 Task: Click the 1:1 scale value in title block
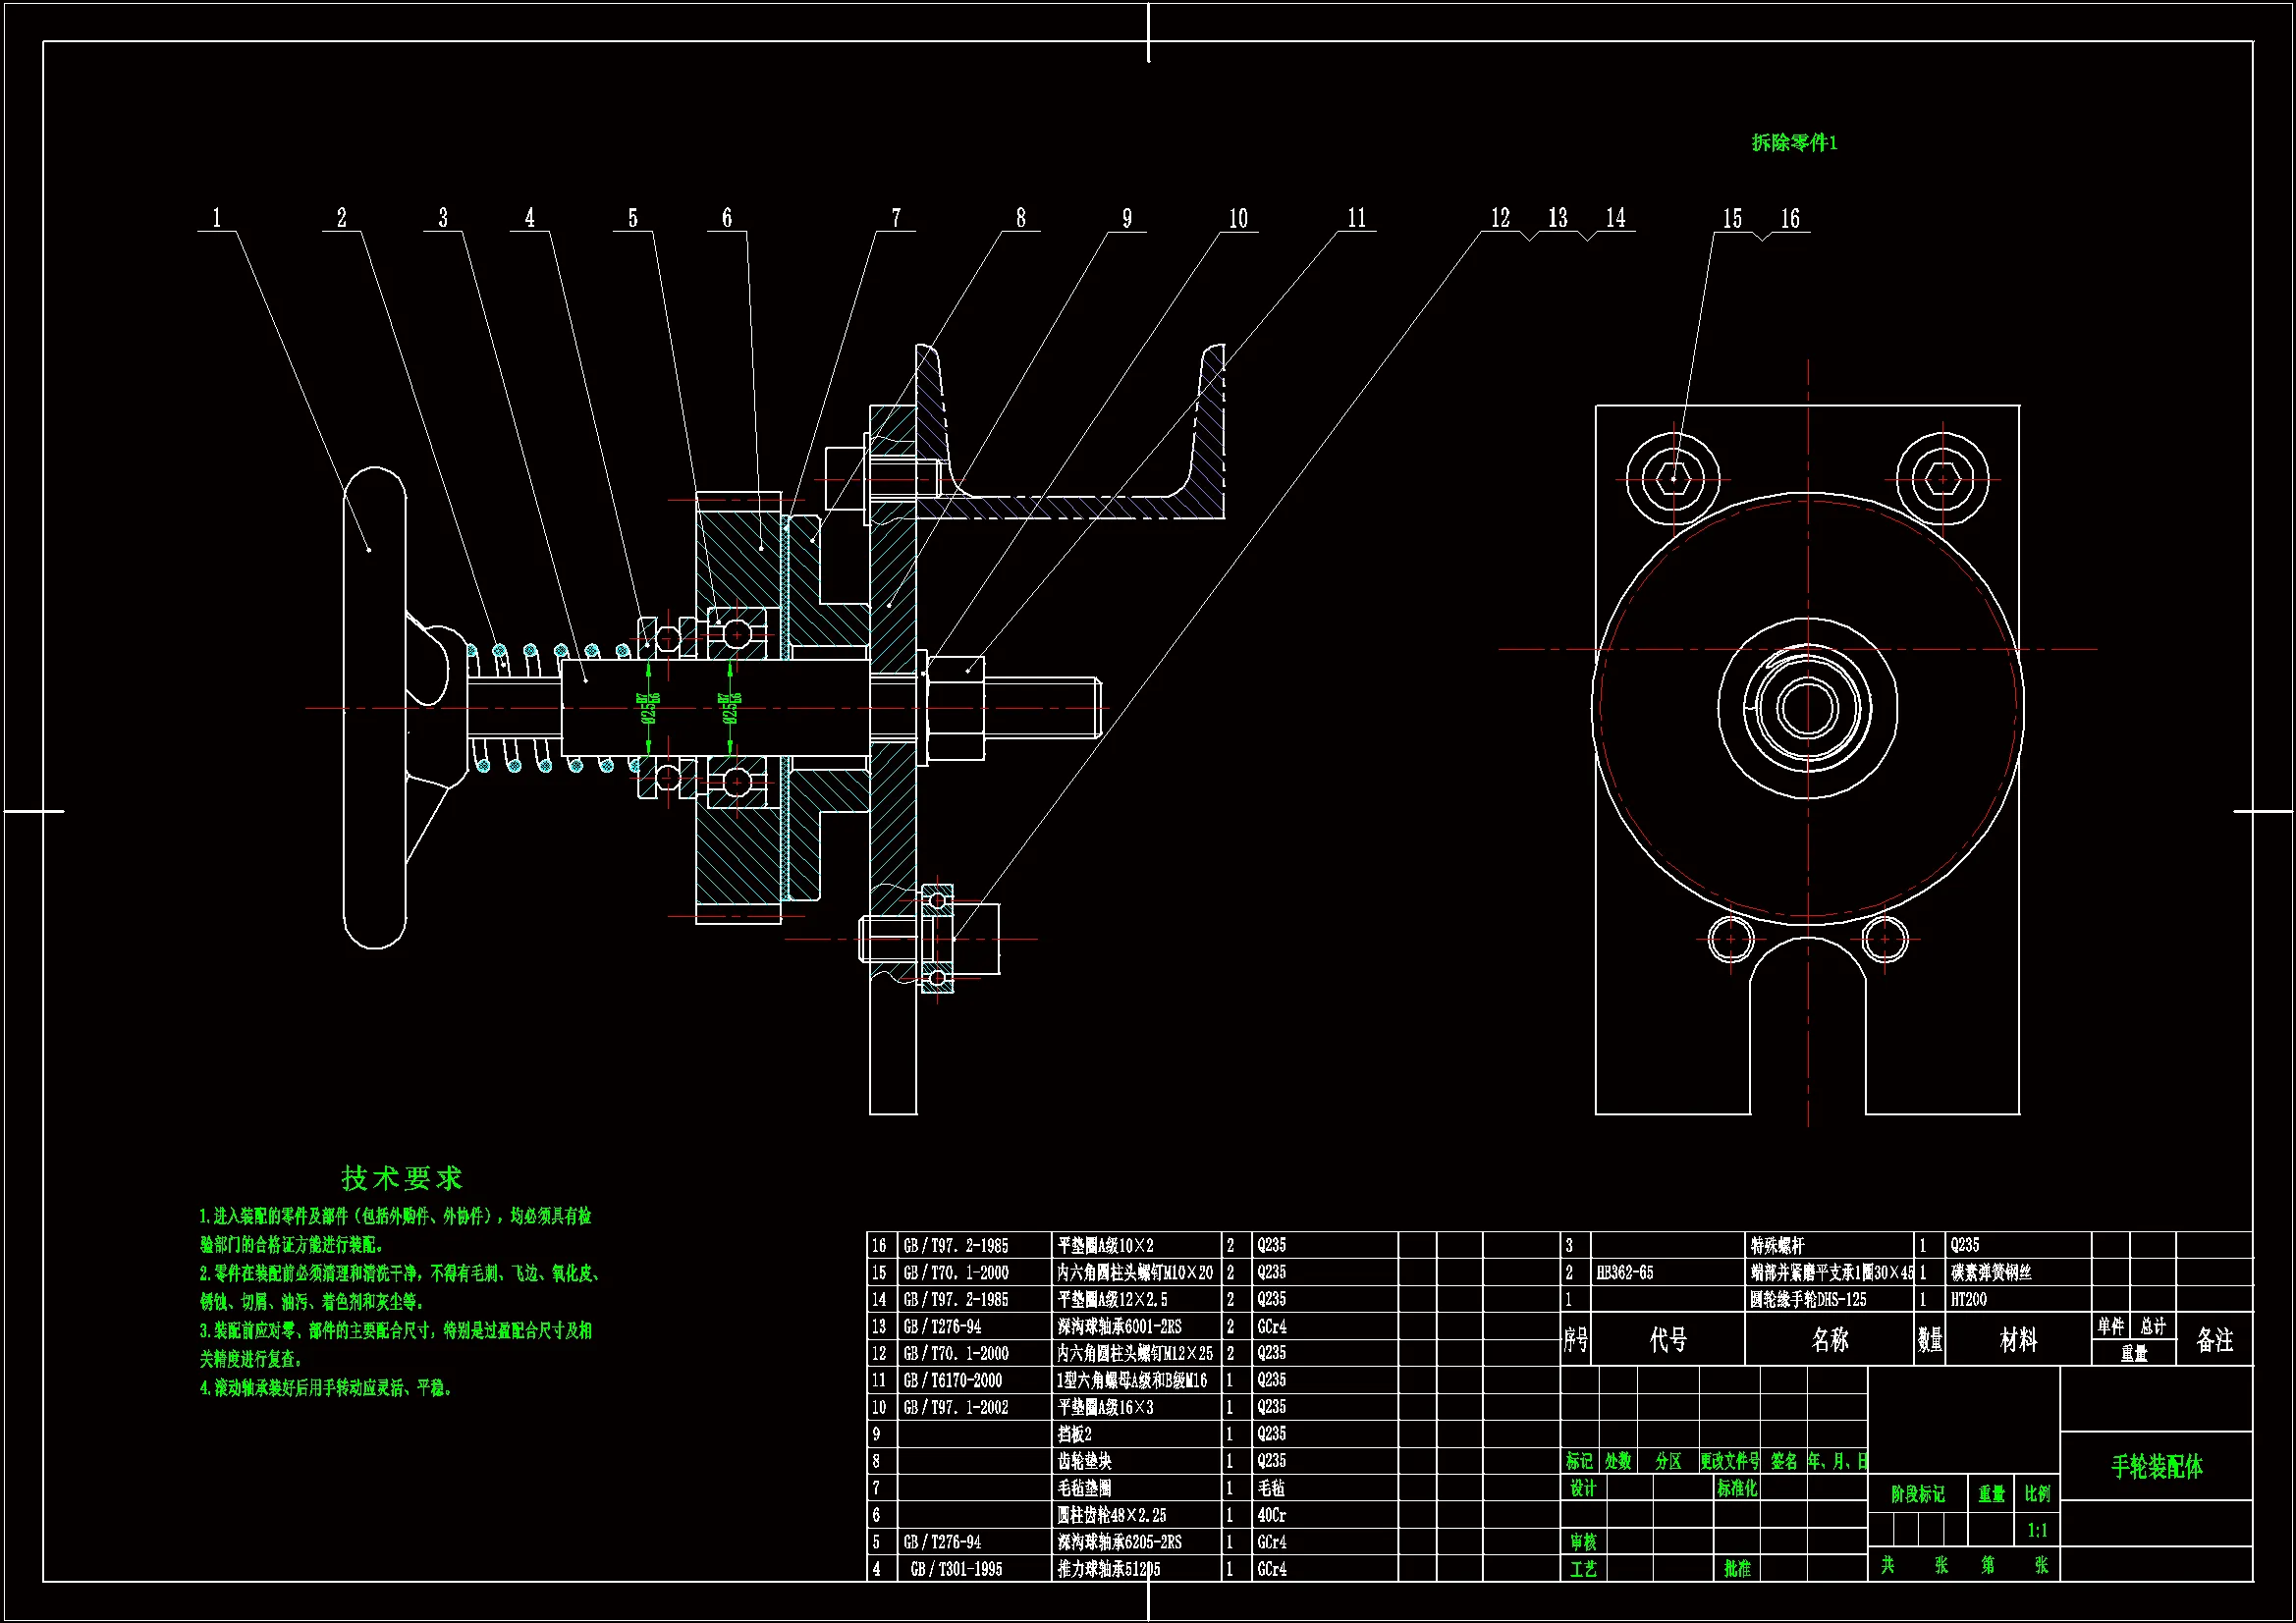click(x=2037, y=1530)
